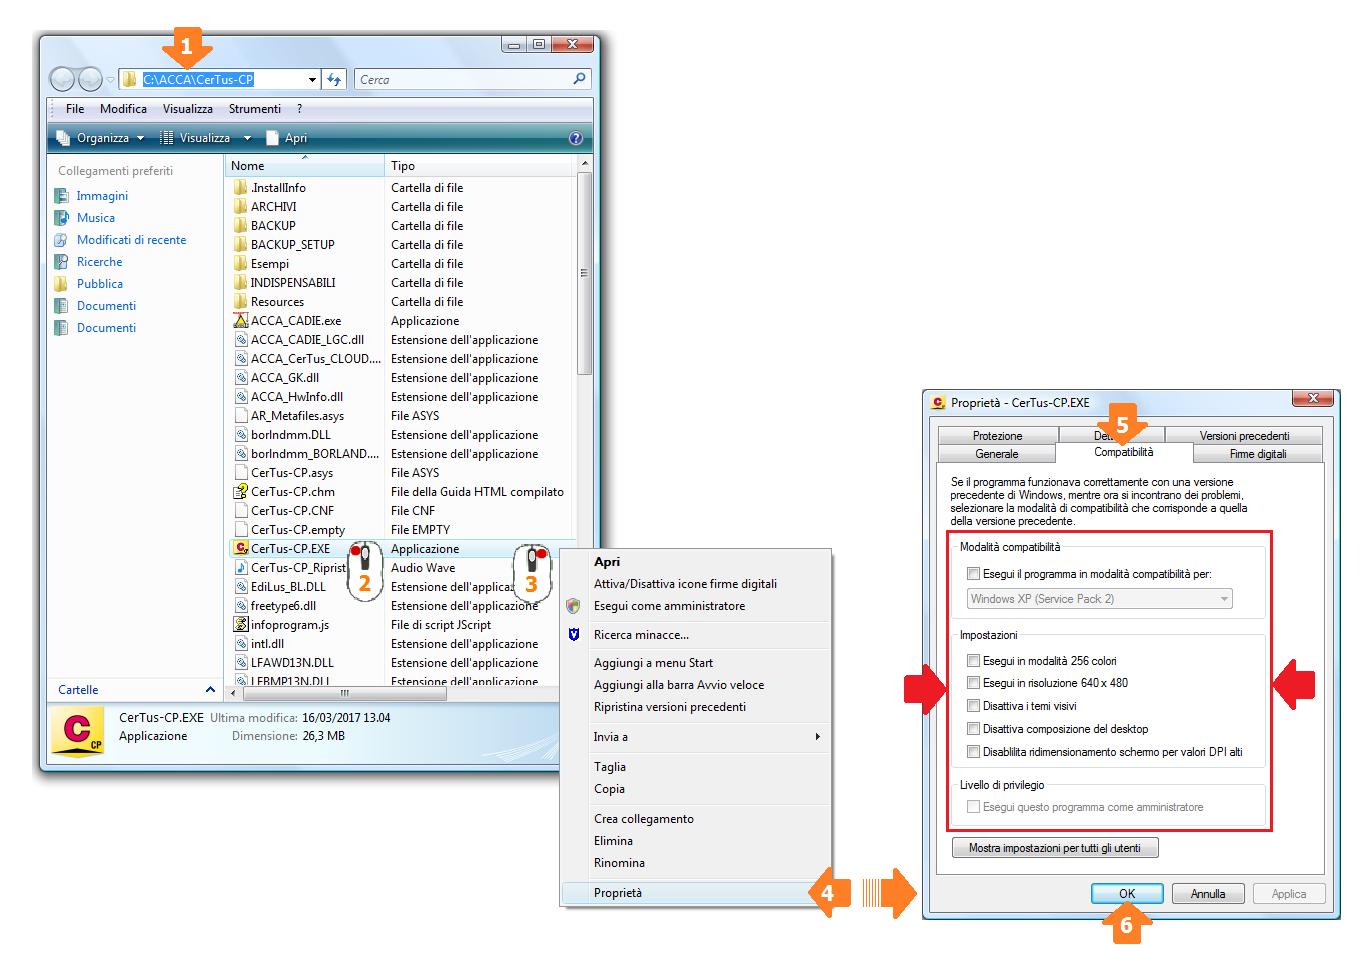Select the BACKUP_SETUP folder icon

tap(240, 244)
